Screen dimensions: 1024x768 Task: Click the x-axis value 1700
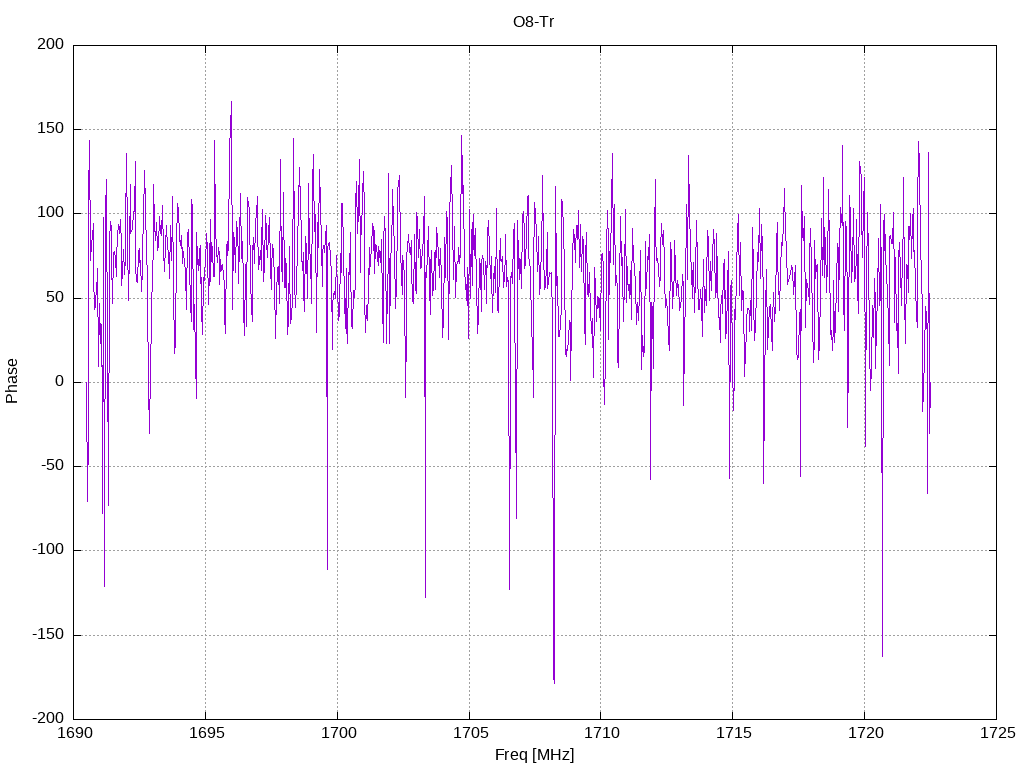(x=338, y=733)
